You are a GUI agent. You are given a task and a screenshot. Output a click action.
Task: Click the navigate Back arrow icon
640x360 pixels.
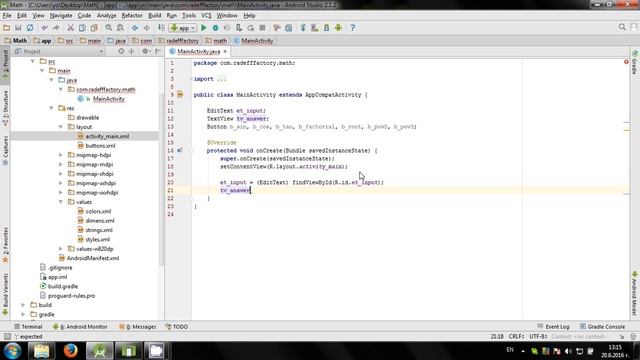tap(135, 28)
